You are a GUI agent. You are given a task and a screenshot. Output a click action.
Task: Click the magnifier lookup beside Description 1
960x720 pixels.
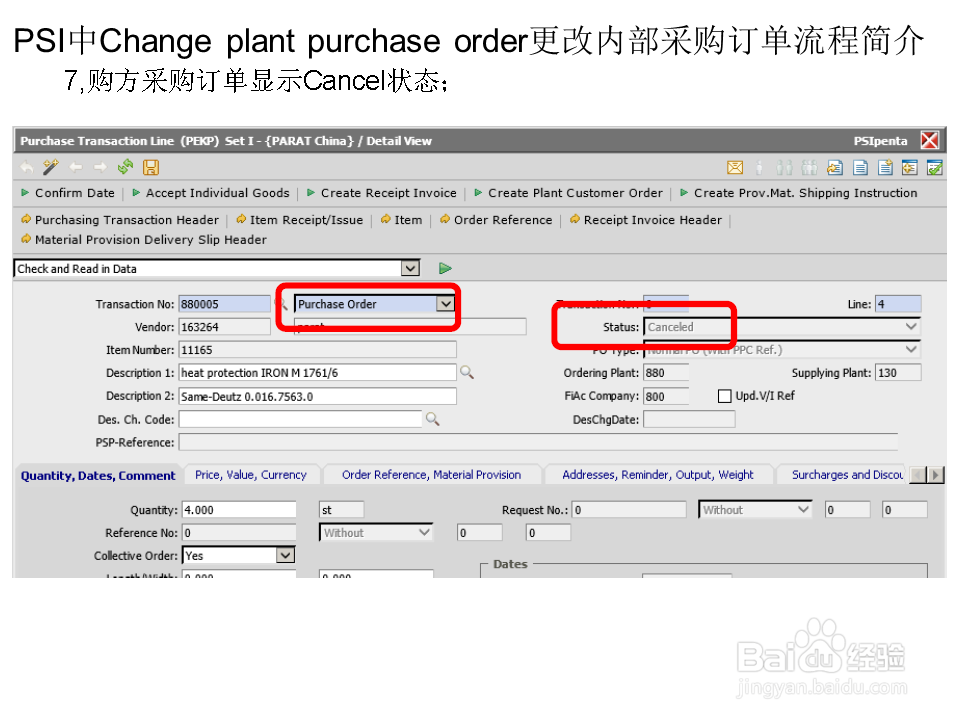point(465,372)
